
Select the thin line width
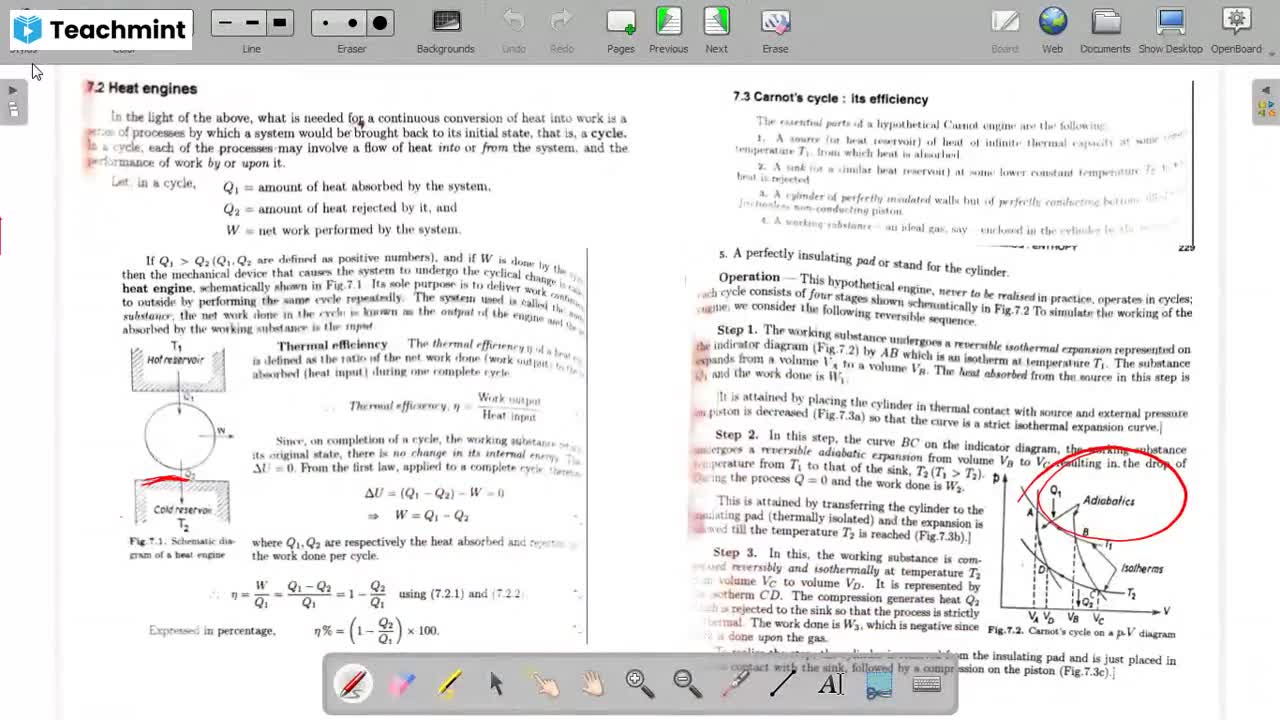tap(225, 23)
